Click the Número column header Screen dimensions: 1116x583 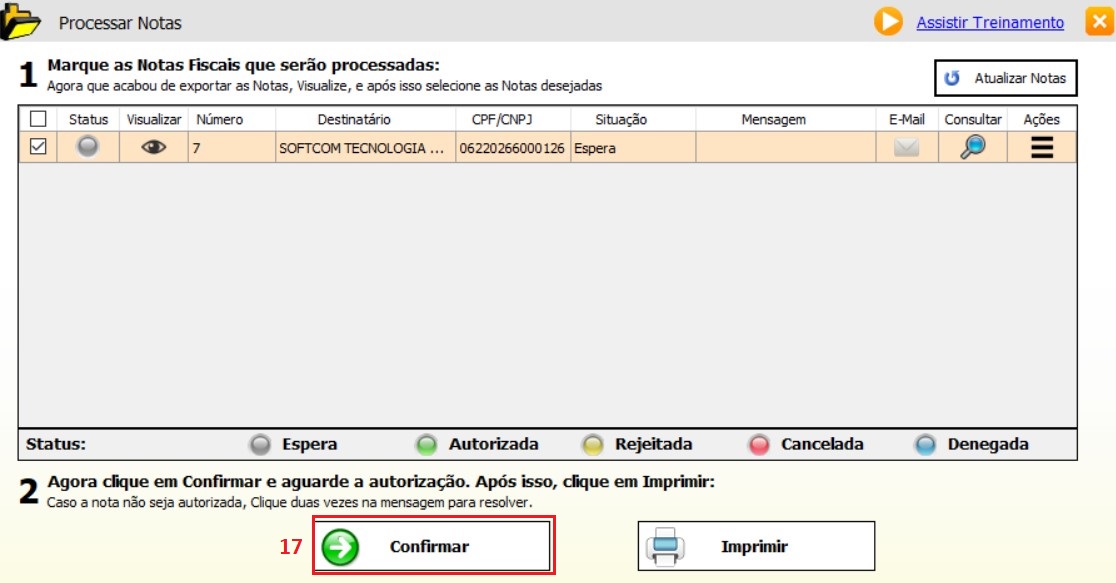[220, 119]
